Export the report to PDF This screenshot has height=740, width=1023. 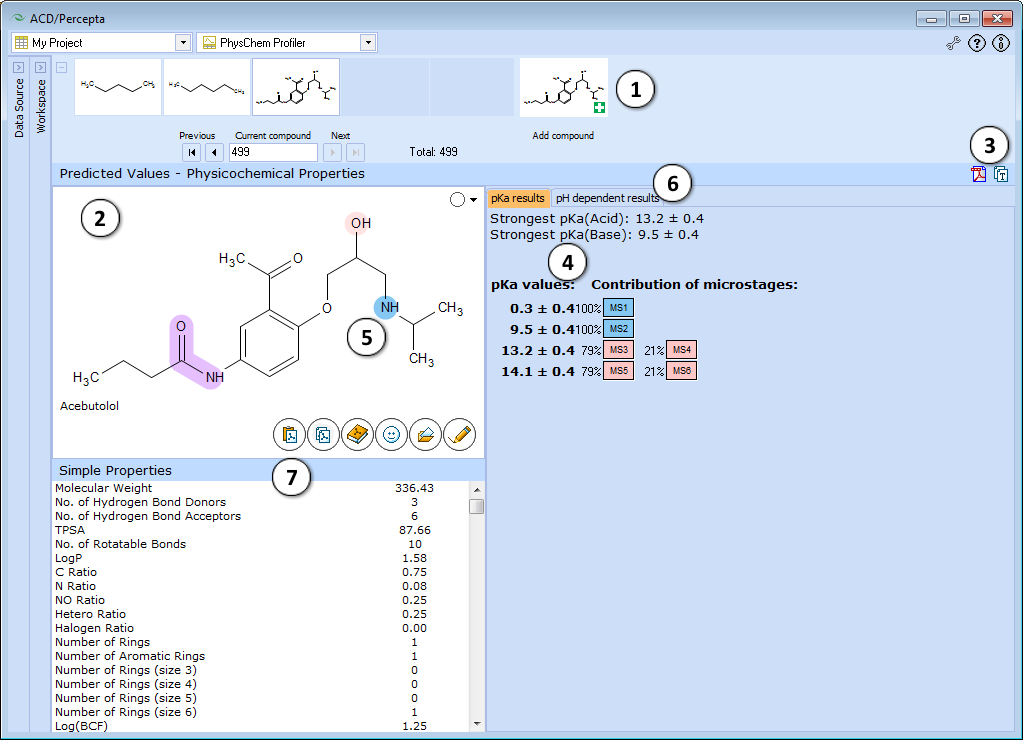pos(979,174)
